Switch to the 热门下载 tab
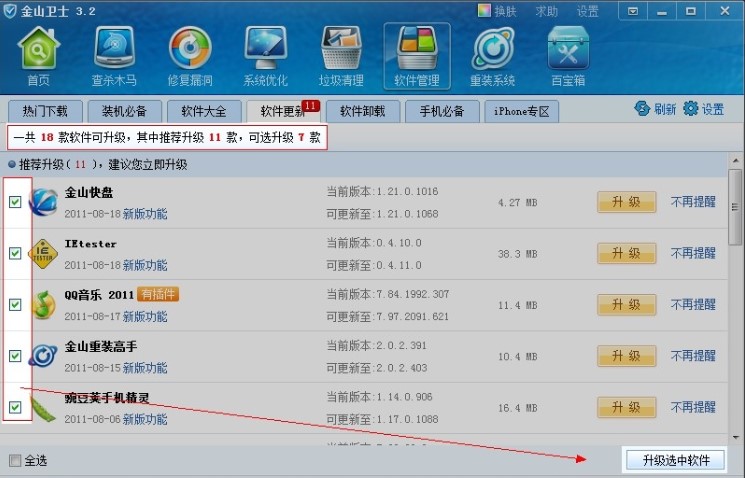The width and height of the screenshot is (745, 478). [45, 112]
